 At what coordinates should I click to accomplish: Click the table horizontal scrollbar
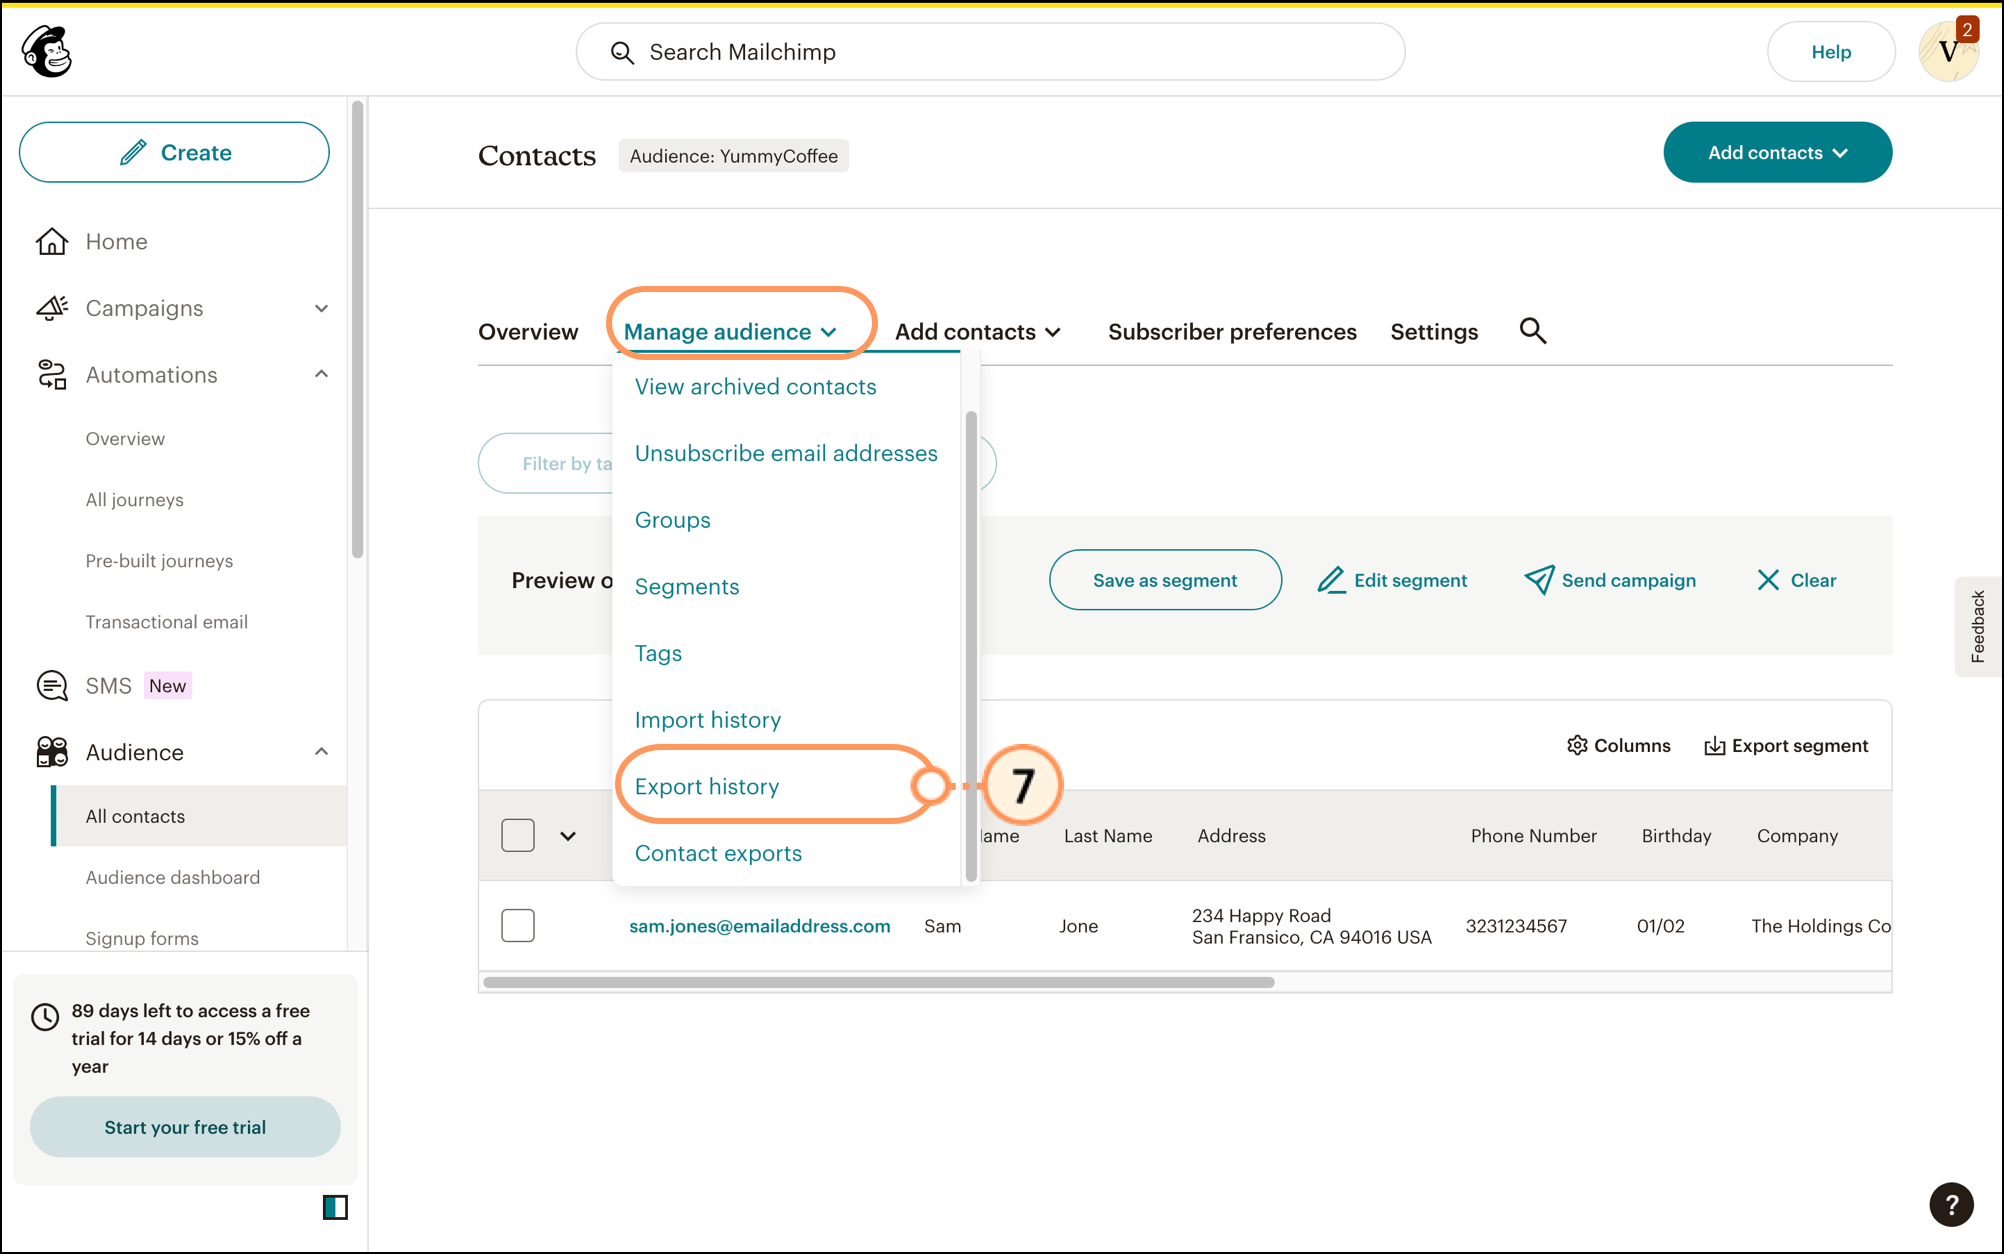879,983
